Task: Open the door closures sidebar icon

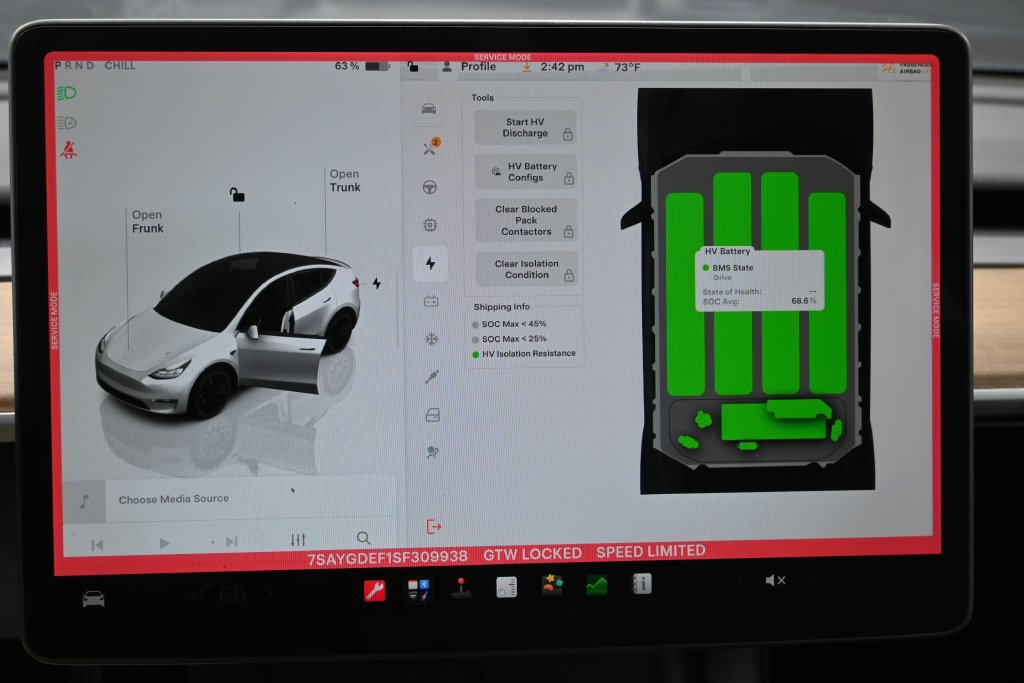Action: [432, 415]
